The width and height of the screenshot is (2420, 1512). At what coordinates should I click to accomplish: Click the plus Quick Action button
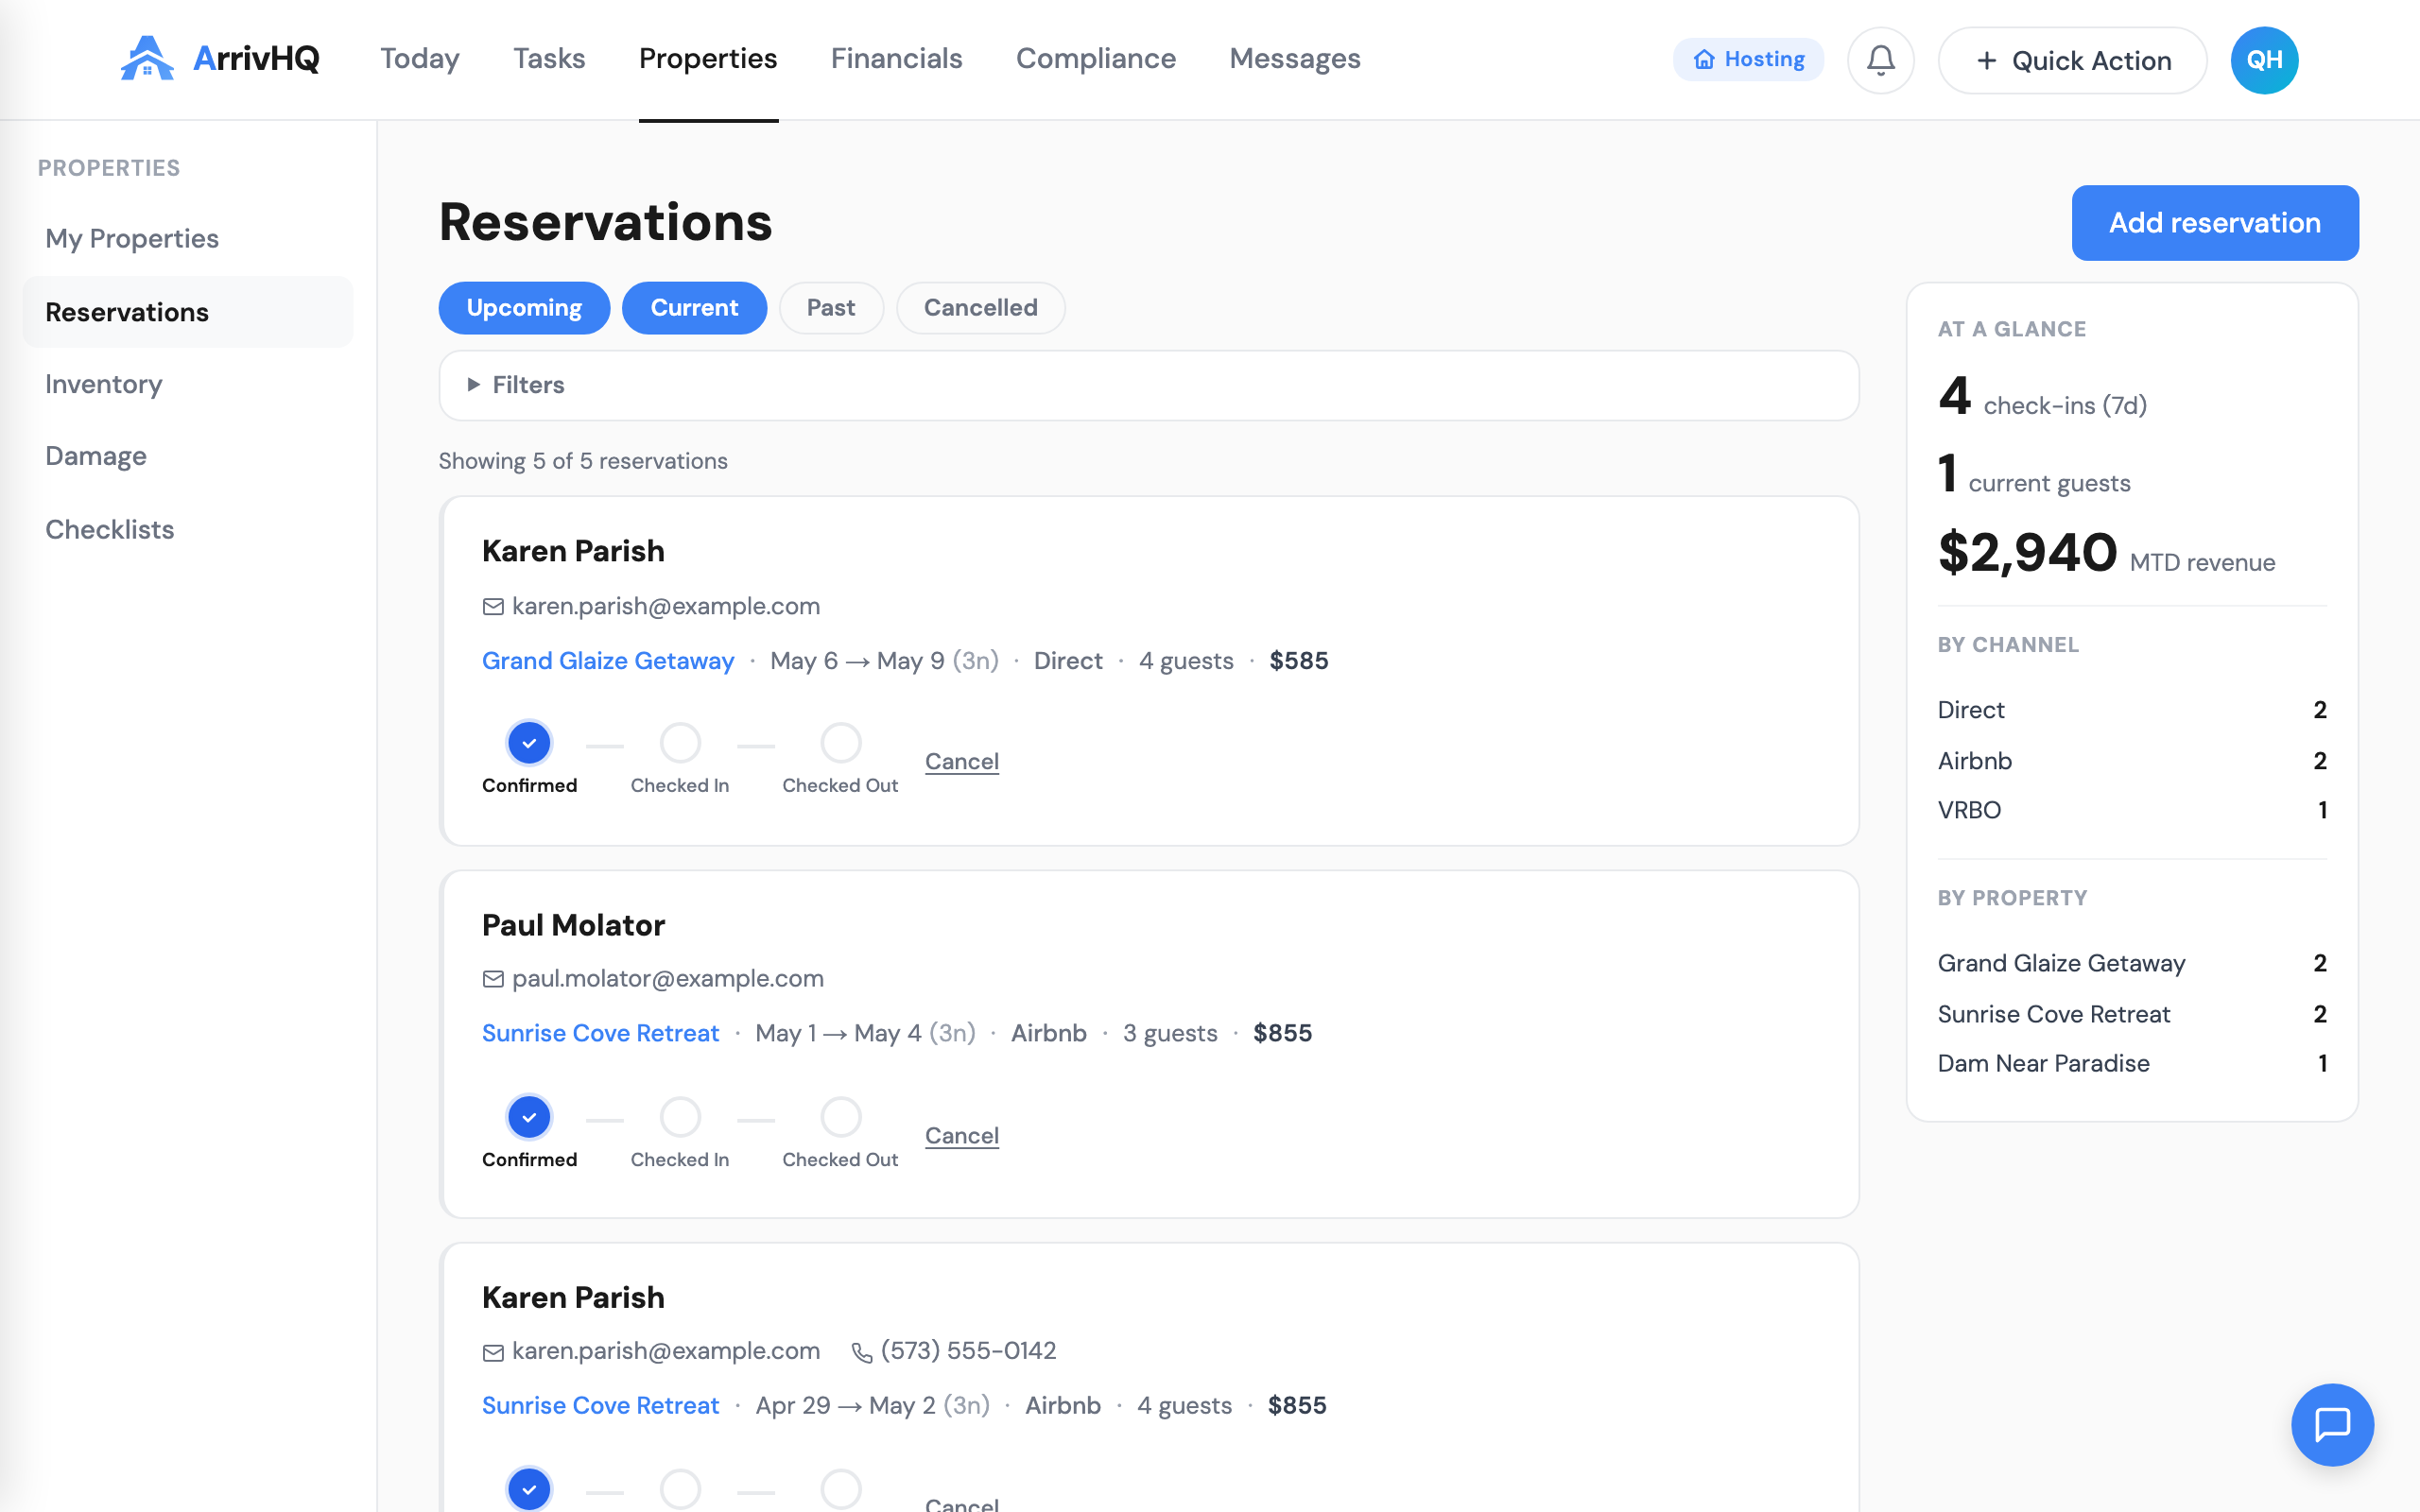pos(2072,60)
